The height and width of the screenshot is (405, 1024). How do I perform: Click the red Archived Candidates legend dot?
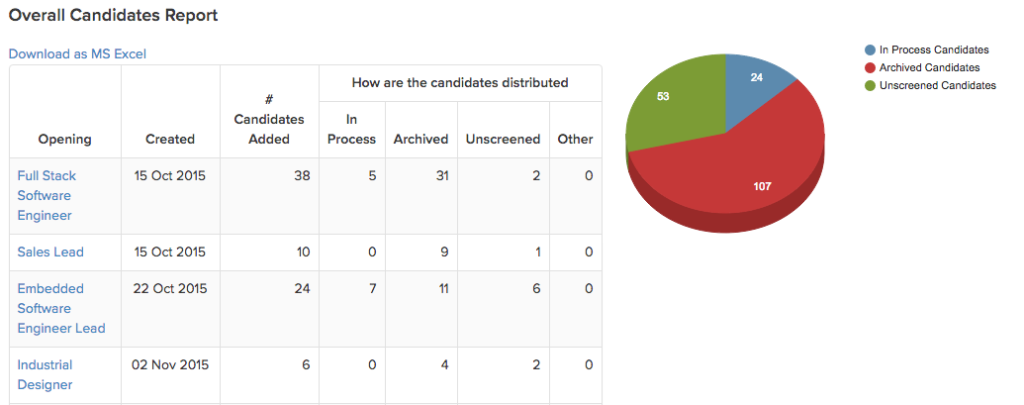870,67
